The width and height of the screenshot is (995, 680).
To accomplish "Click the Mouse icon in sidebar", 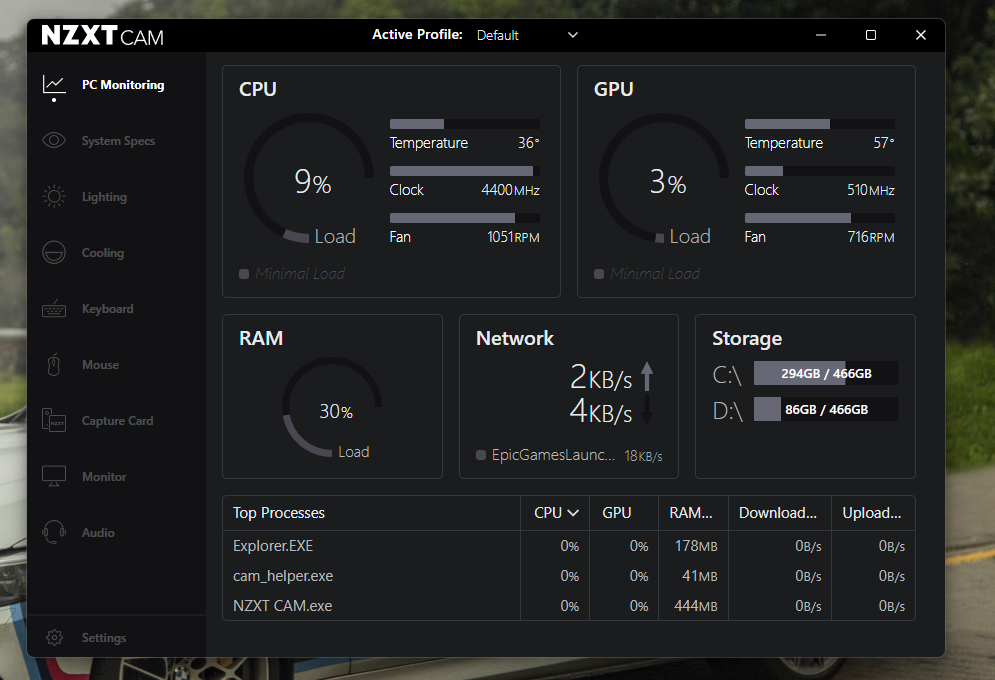I will pos(54,365).
